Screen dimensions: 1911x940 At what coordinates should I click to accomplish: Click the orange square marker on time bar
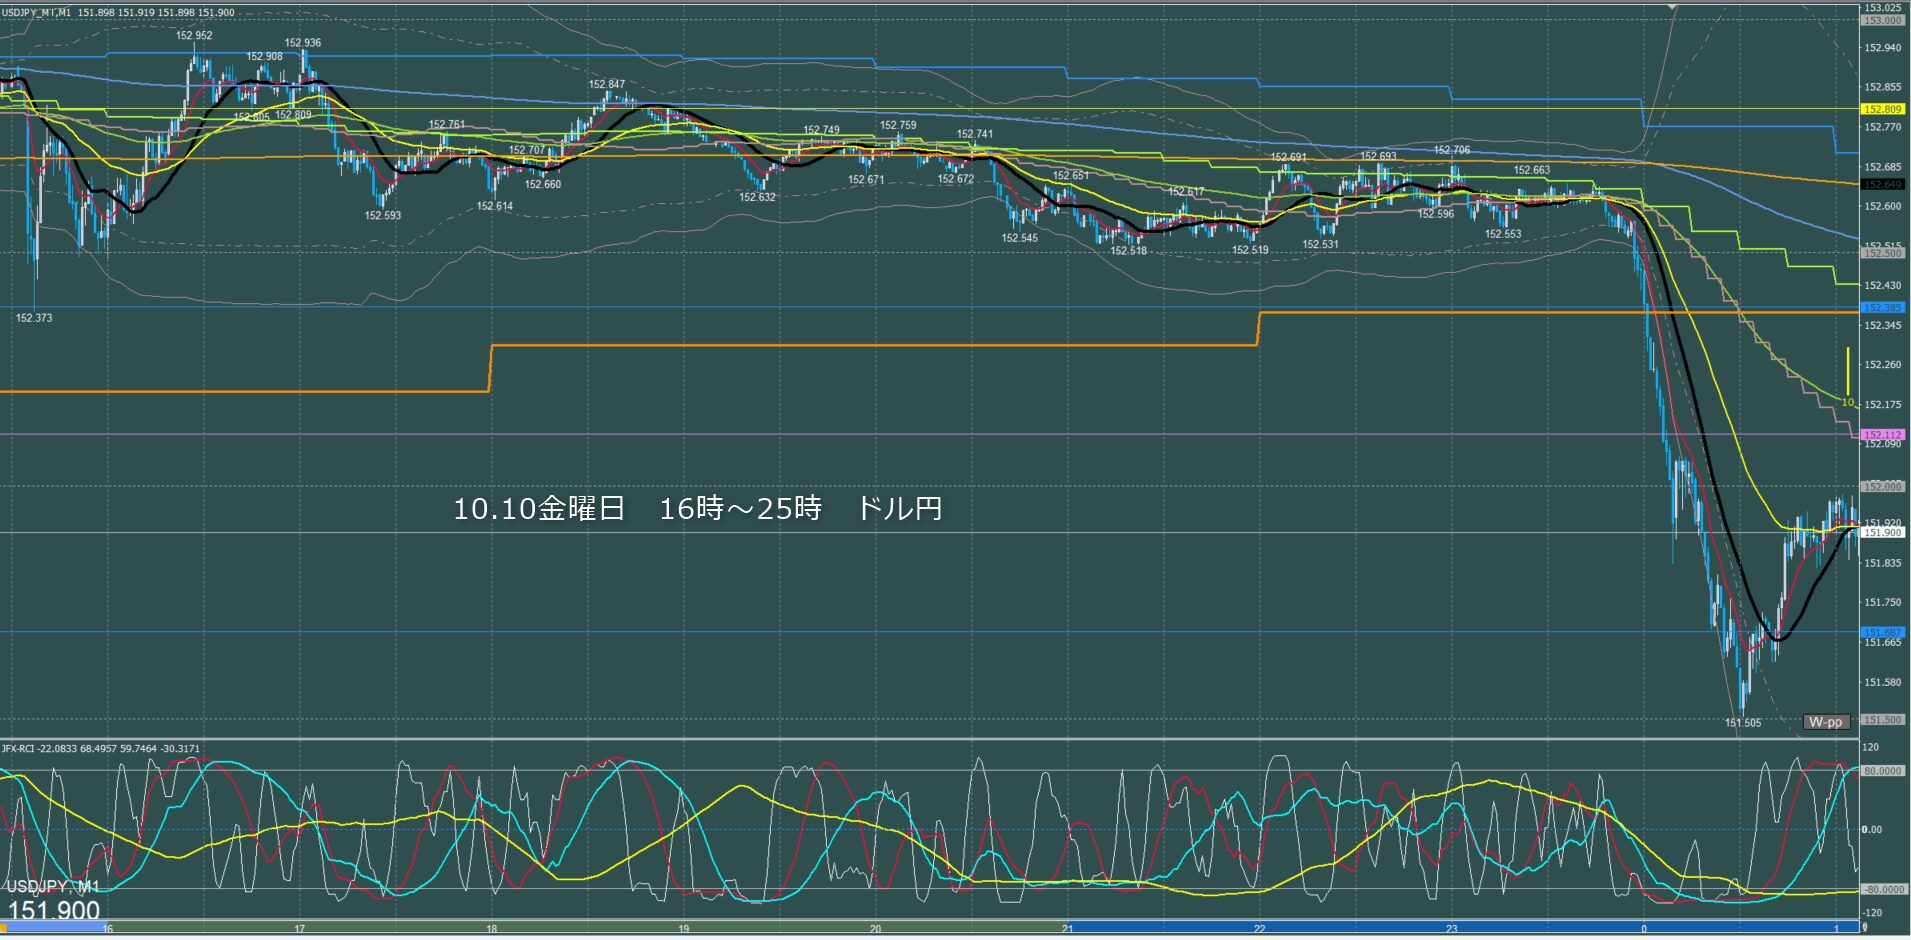3,929
